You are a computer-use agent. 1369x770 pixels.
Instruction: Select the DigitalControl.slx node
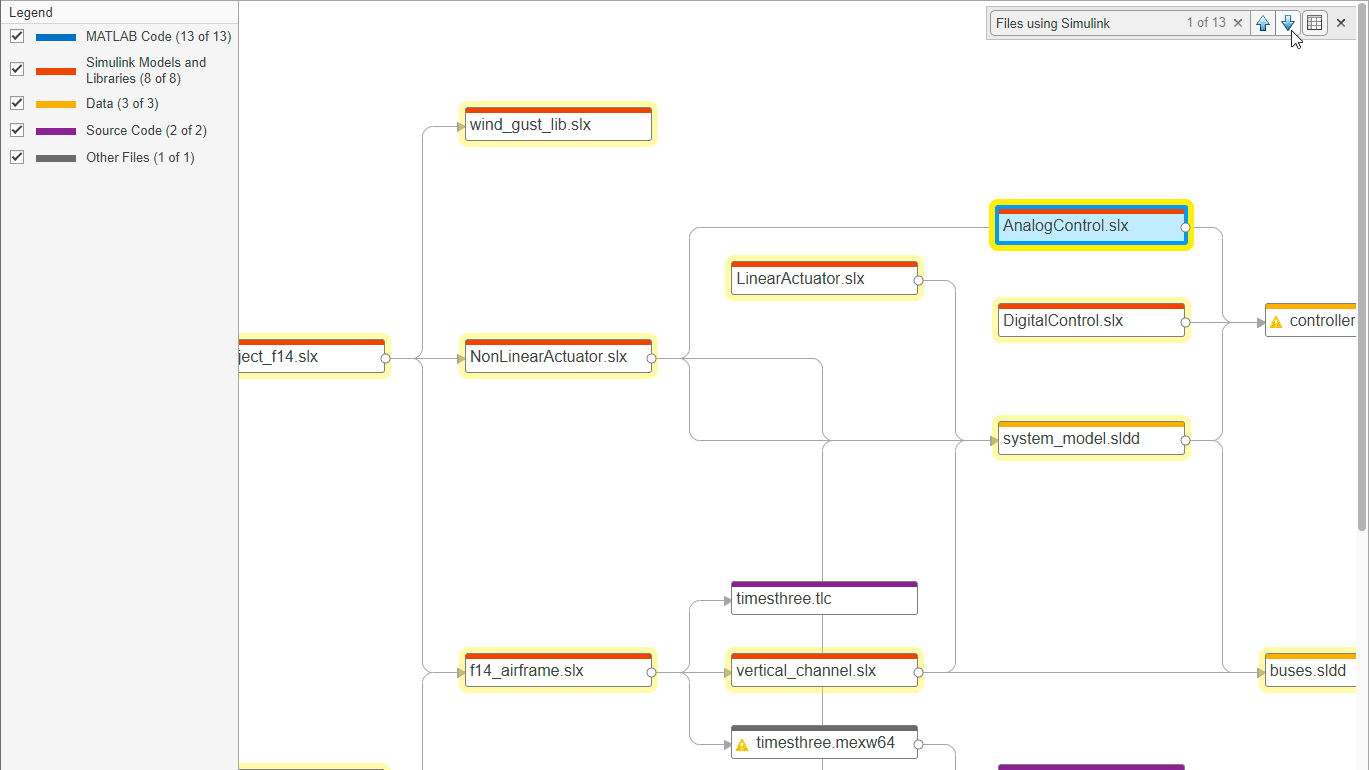(1091, 320)
